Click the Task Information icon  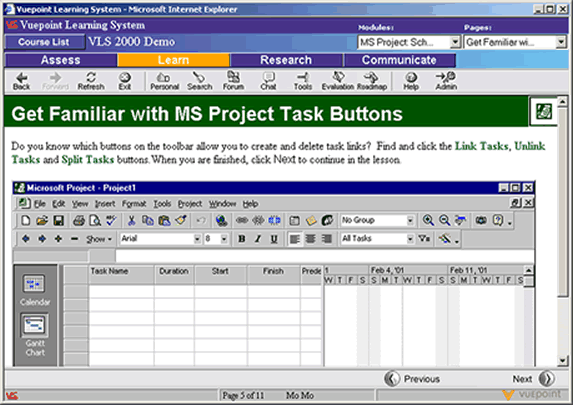[x=294, y=220]
